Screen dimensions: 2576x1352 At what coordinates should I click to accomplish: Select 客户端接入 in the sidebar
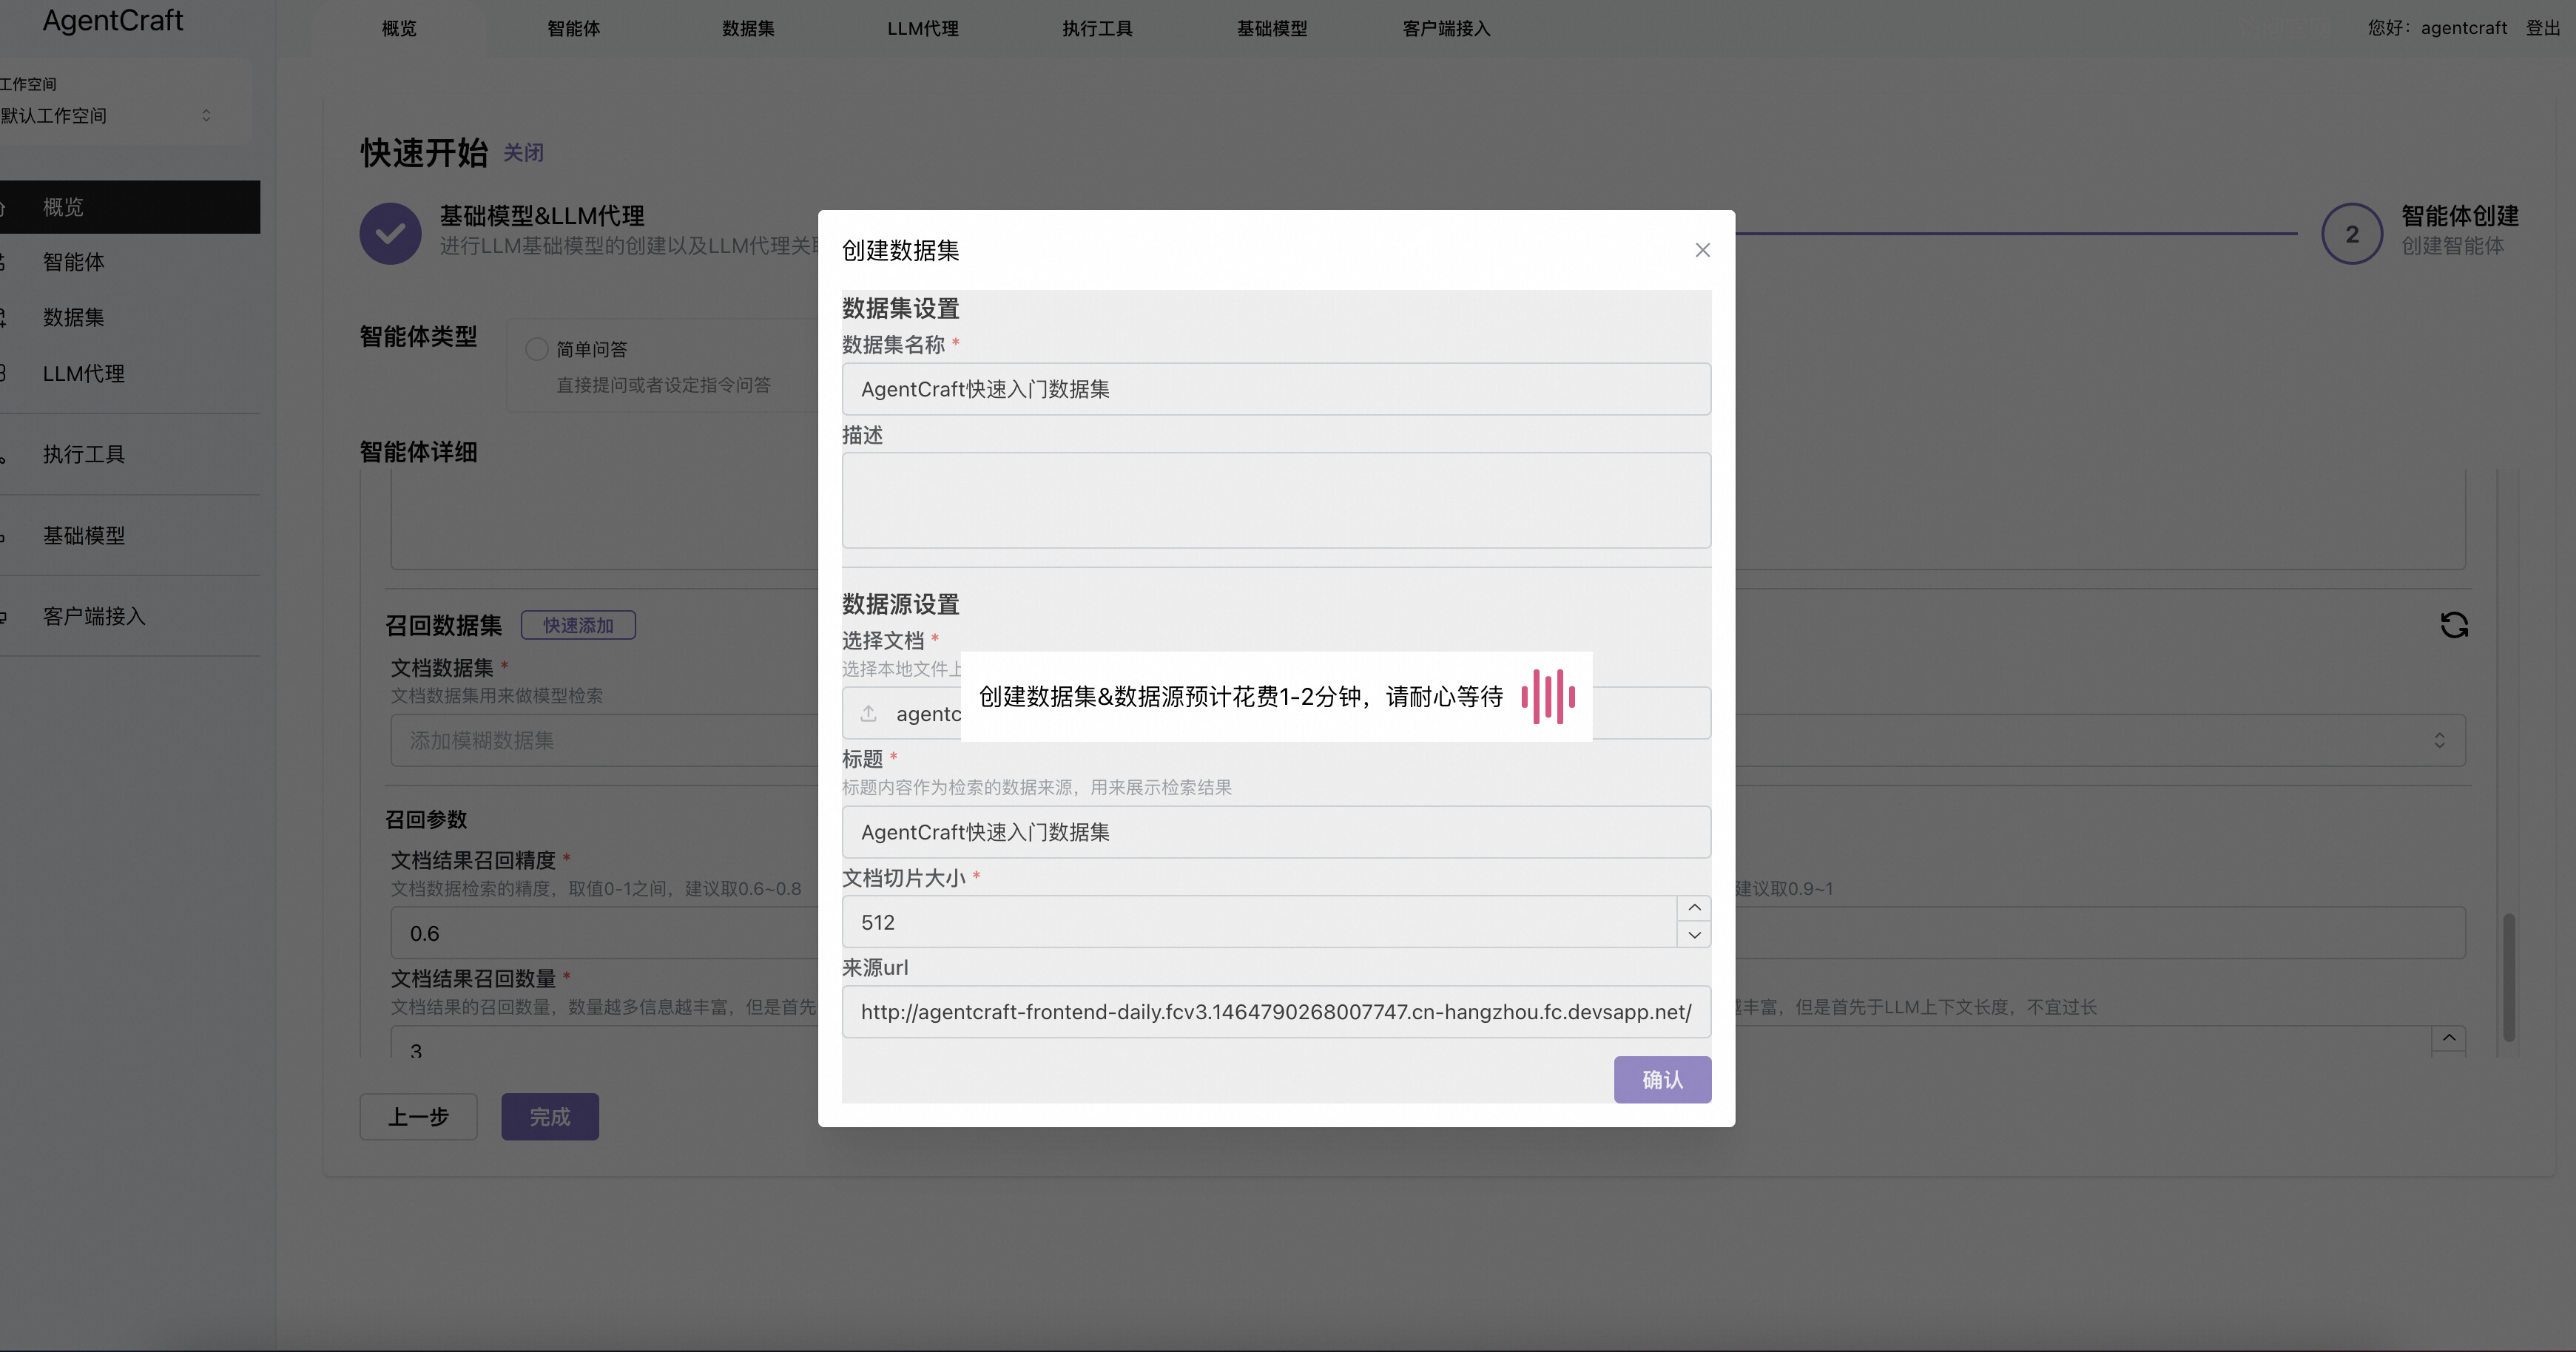pos(95,616)
